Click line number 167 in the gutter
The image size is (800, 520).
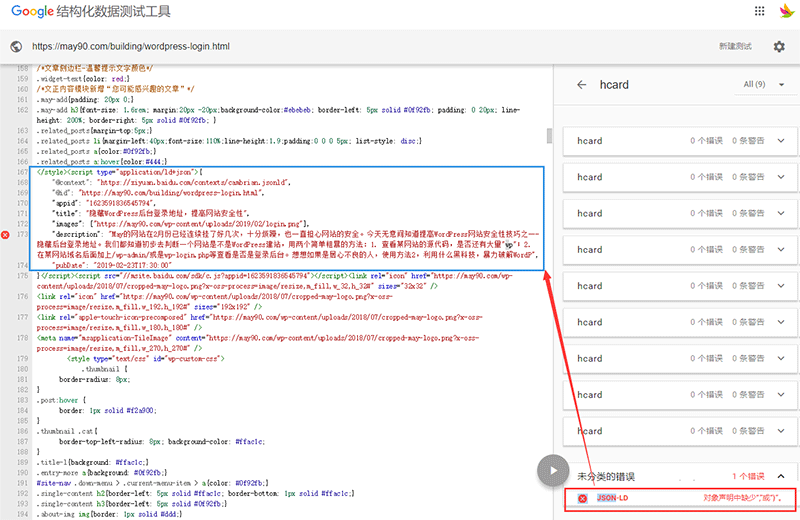22,172
